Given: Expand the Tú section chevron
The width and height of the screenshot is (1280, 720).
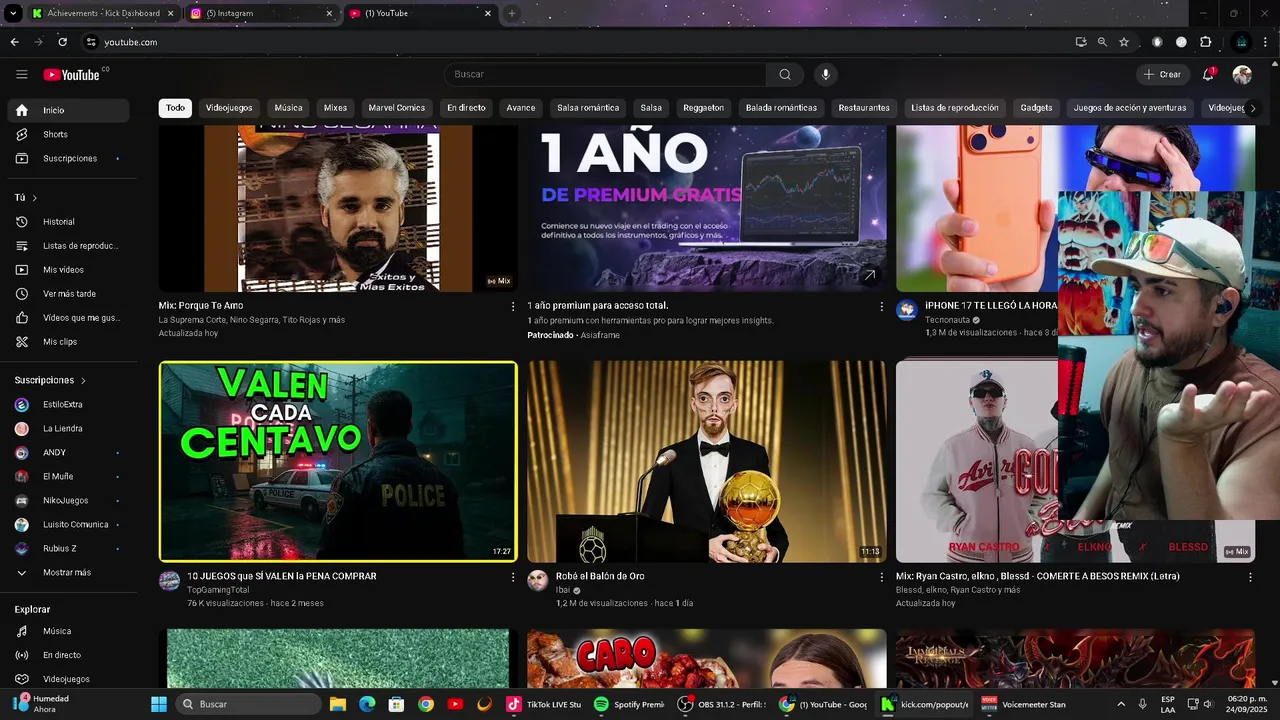Looking at the screenshot, I should point(34,198).
